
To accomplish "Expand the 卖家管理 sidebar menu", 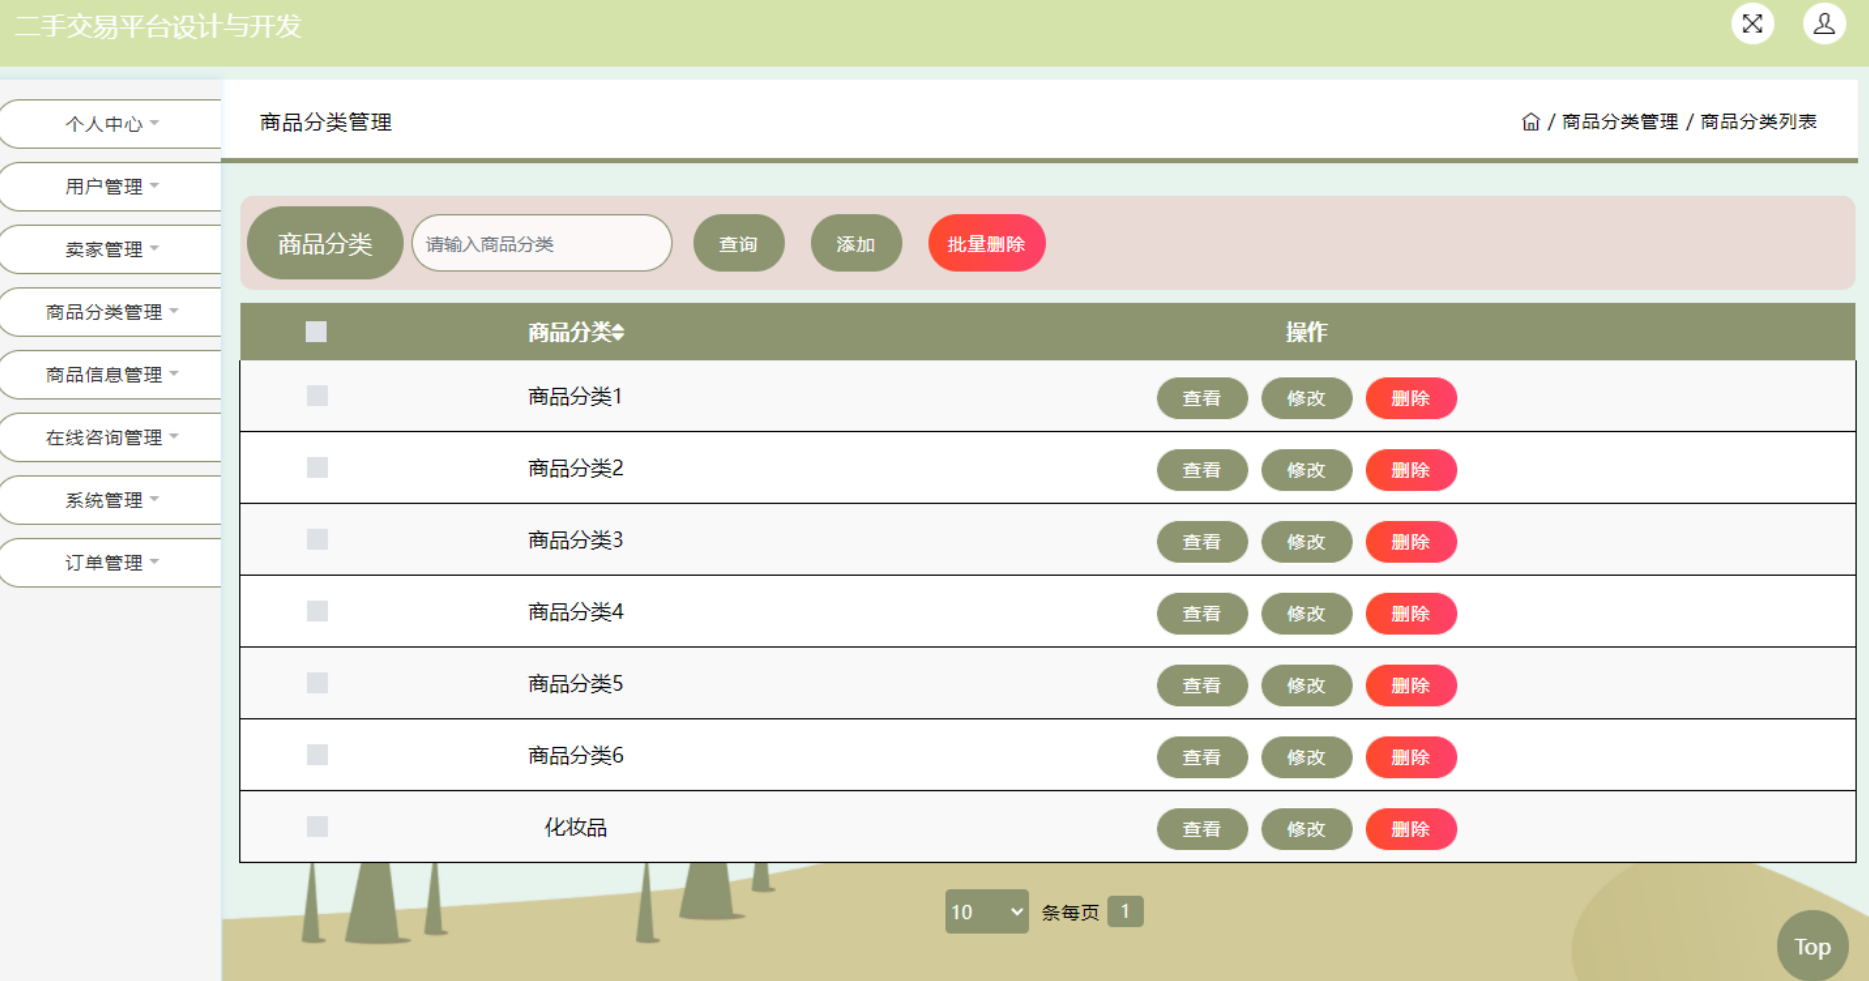I will coord(111,249).
